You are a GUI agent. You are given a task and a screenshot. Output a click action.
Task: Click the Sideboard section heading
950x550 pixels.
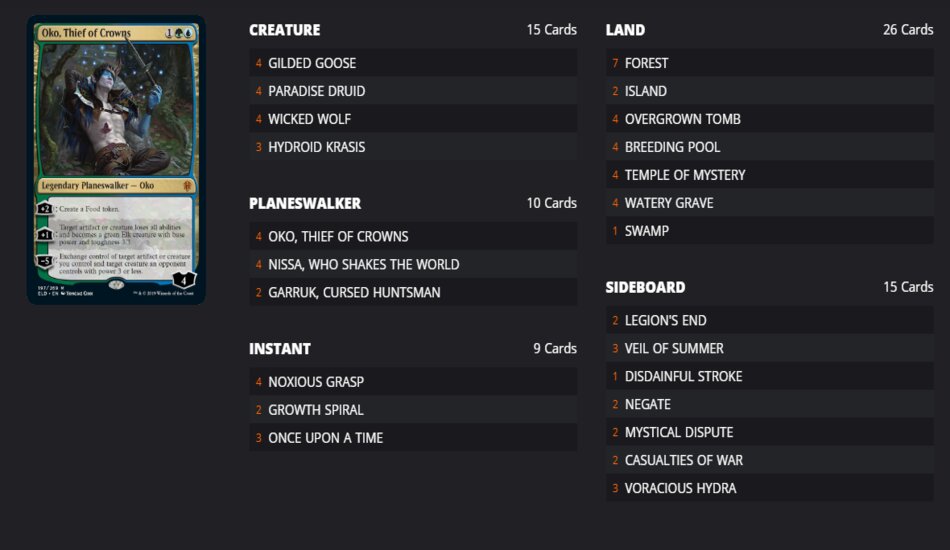tap(645, 287)
